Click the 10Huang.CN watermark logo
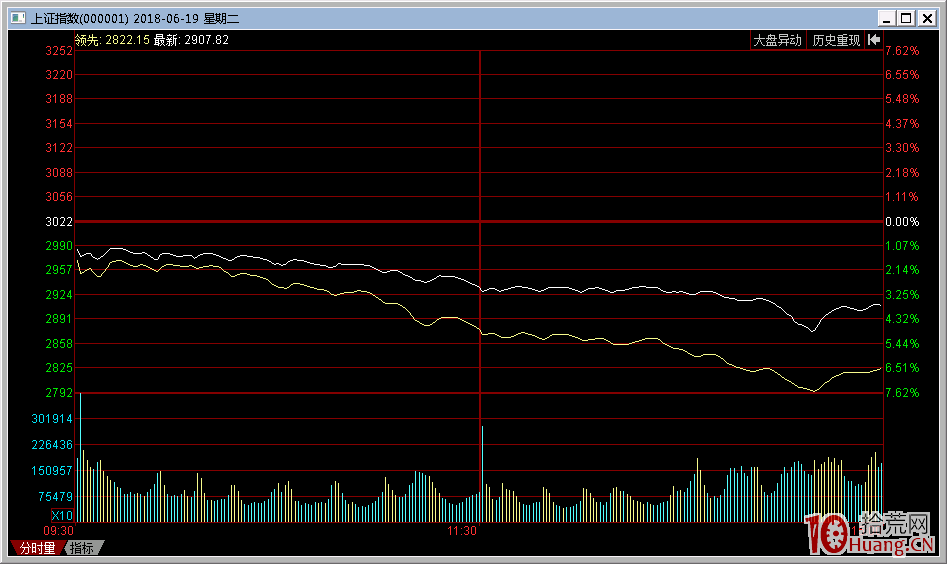The image size is (947, 564). (868, 535)
